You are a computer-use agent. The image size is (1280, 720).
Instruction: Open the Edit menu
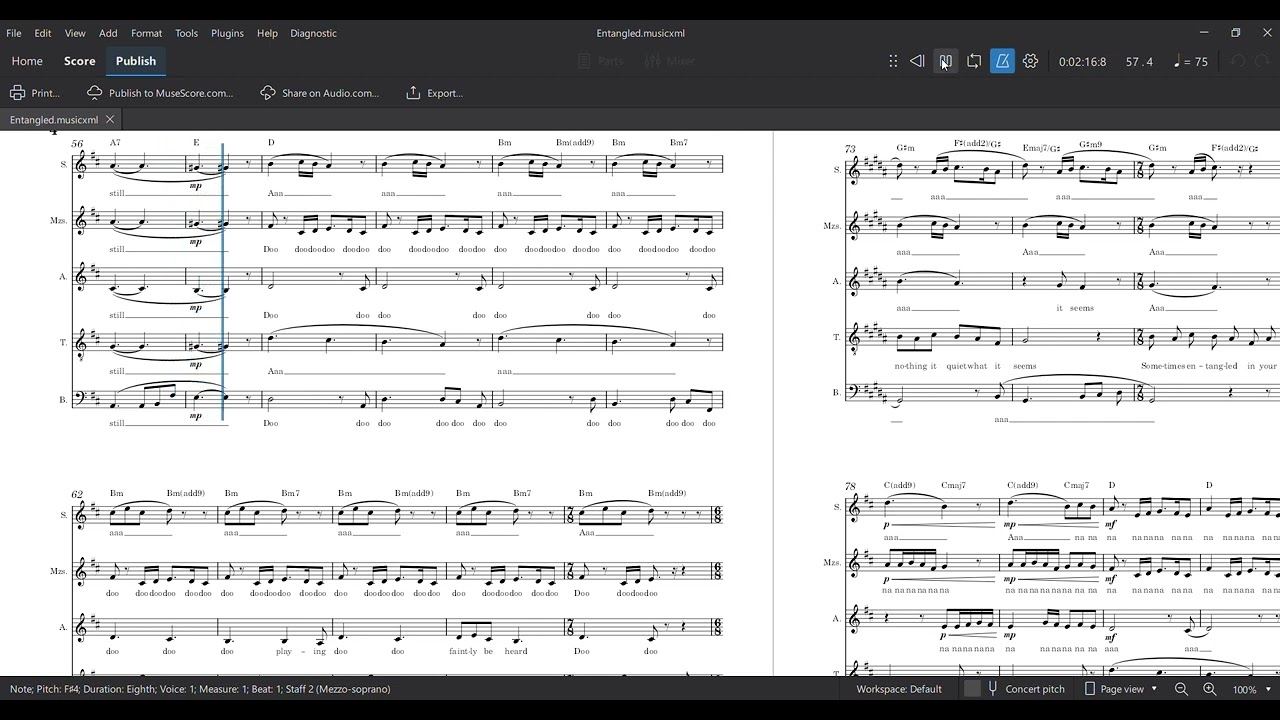(x=43, y=33)
